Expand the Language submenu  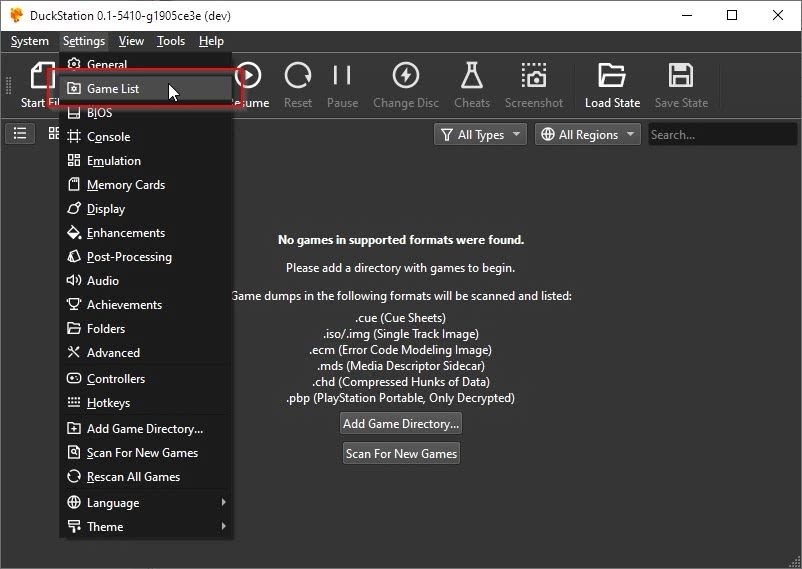point(146,502)
